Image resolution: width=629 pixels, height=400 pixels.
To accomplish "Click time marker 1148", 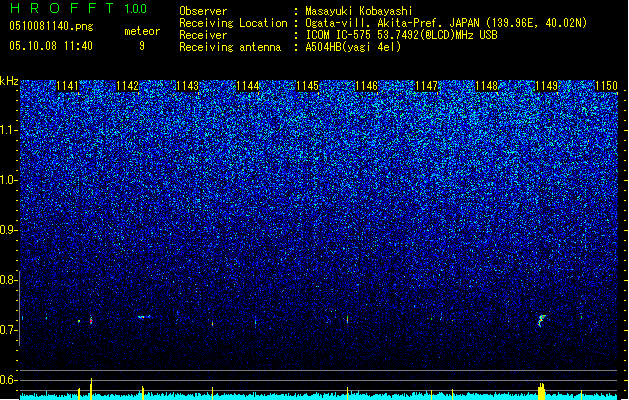I will tap(487, 86).
